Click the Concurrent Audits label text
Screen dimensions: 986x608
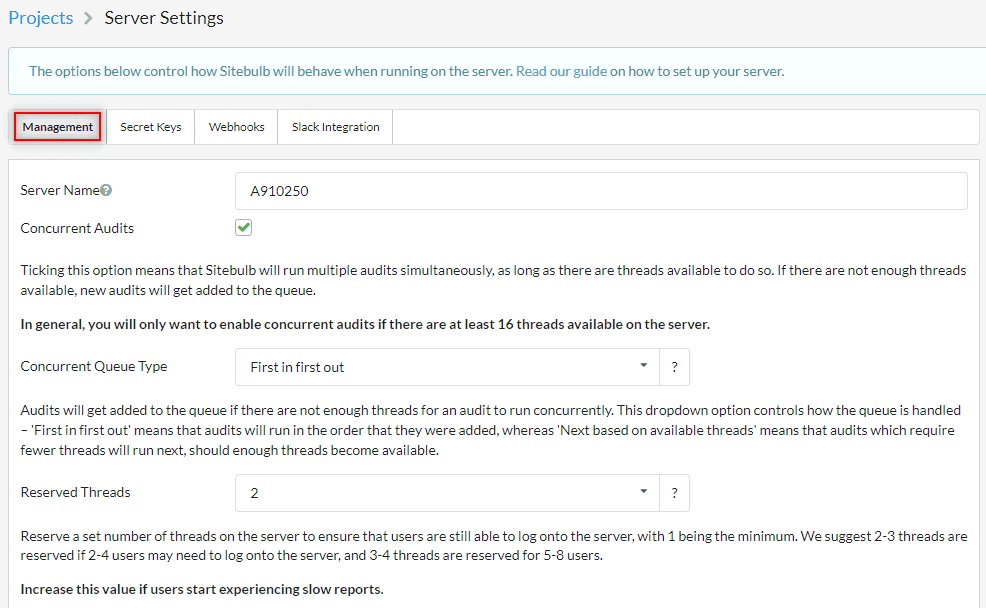77,228
